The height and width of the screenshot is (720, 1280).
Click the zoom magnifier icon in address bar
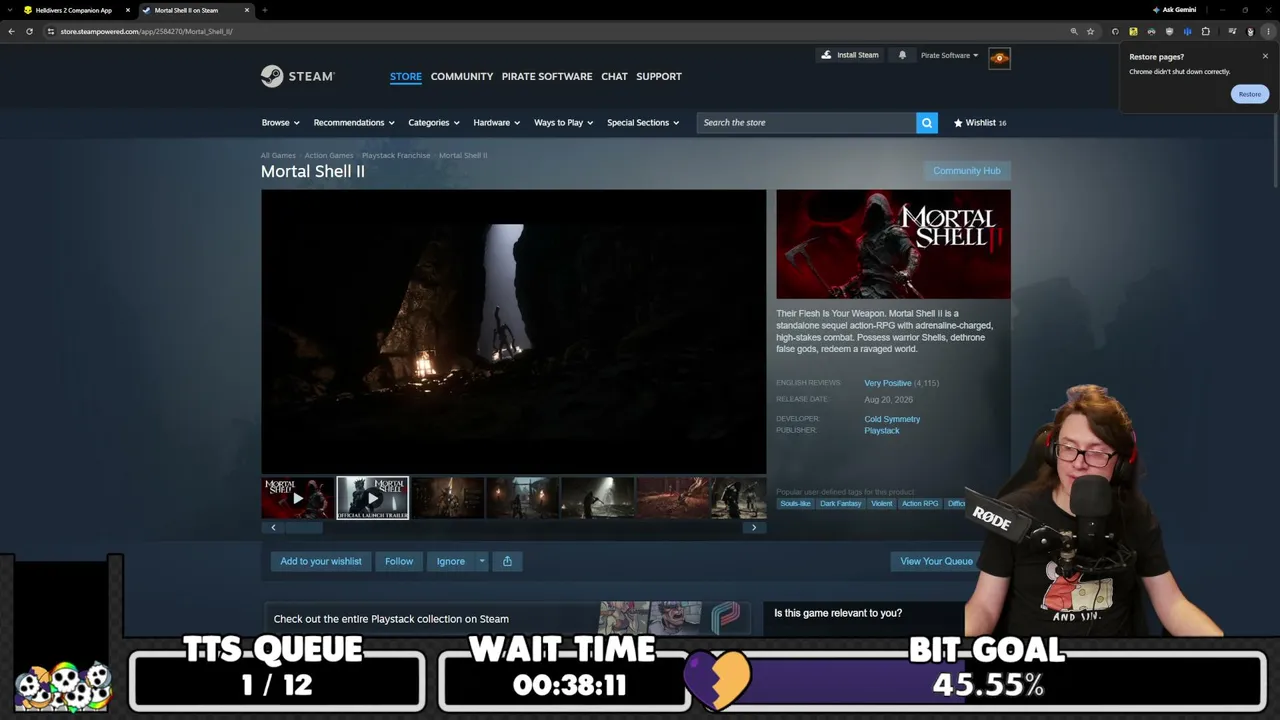click(x=1074, y=31)
